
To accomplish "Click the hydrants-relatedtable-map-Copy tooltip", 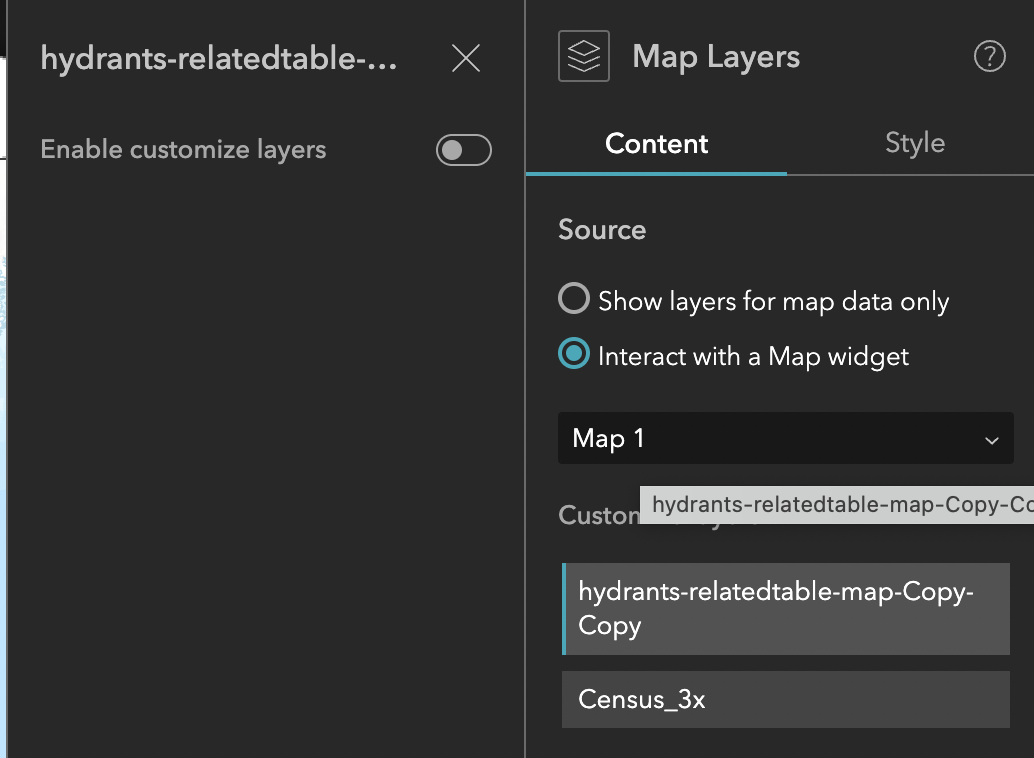I will coord(838,505).
